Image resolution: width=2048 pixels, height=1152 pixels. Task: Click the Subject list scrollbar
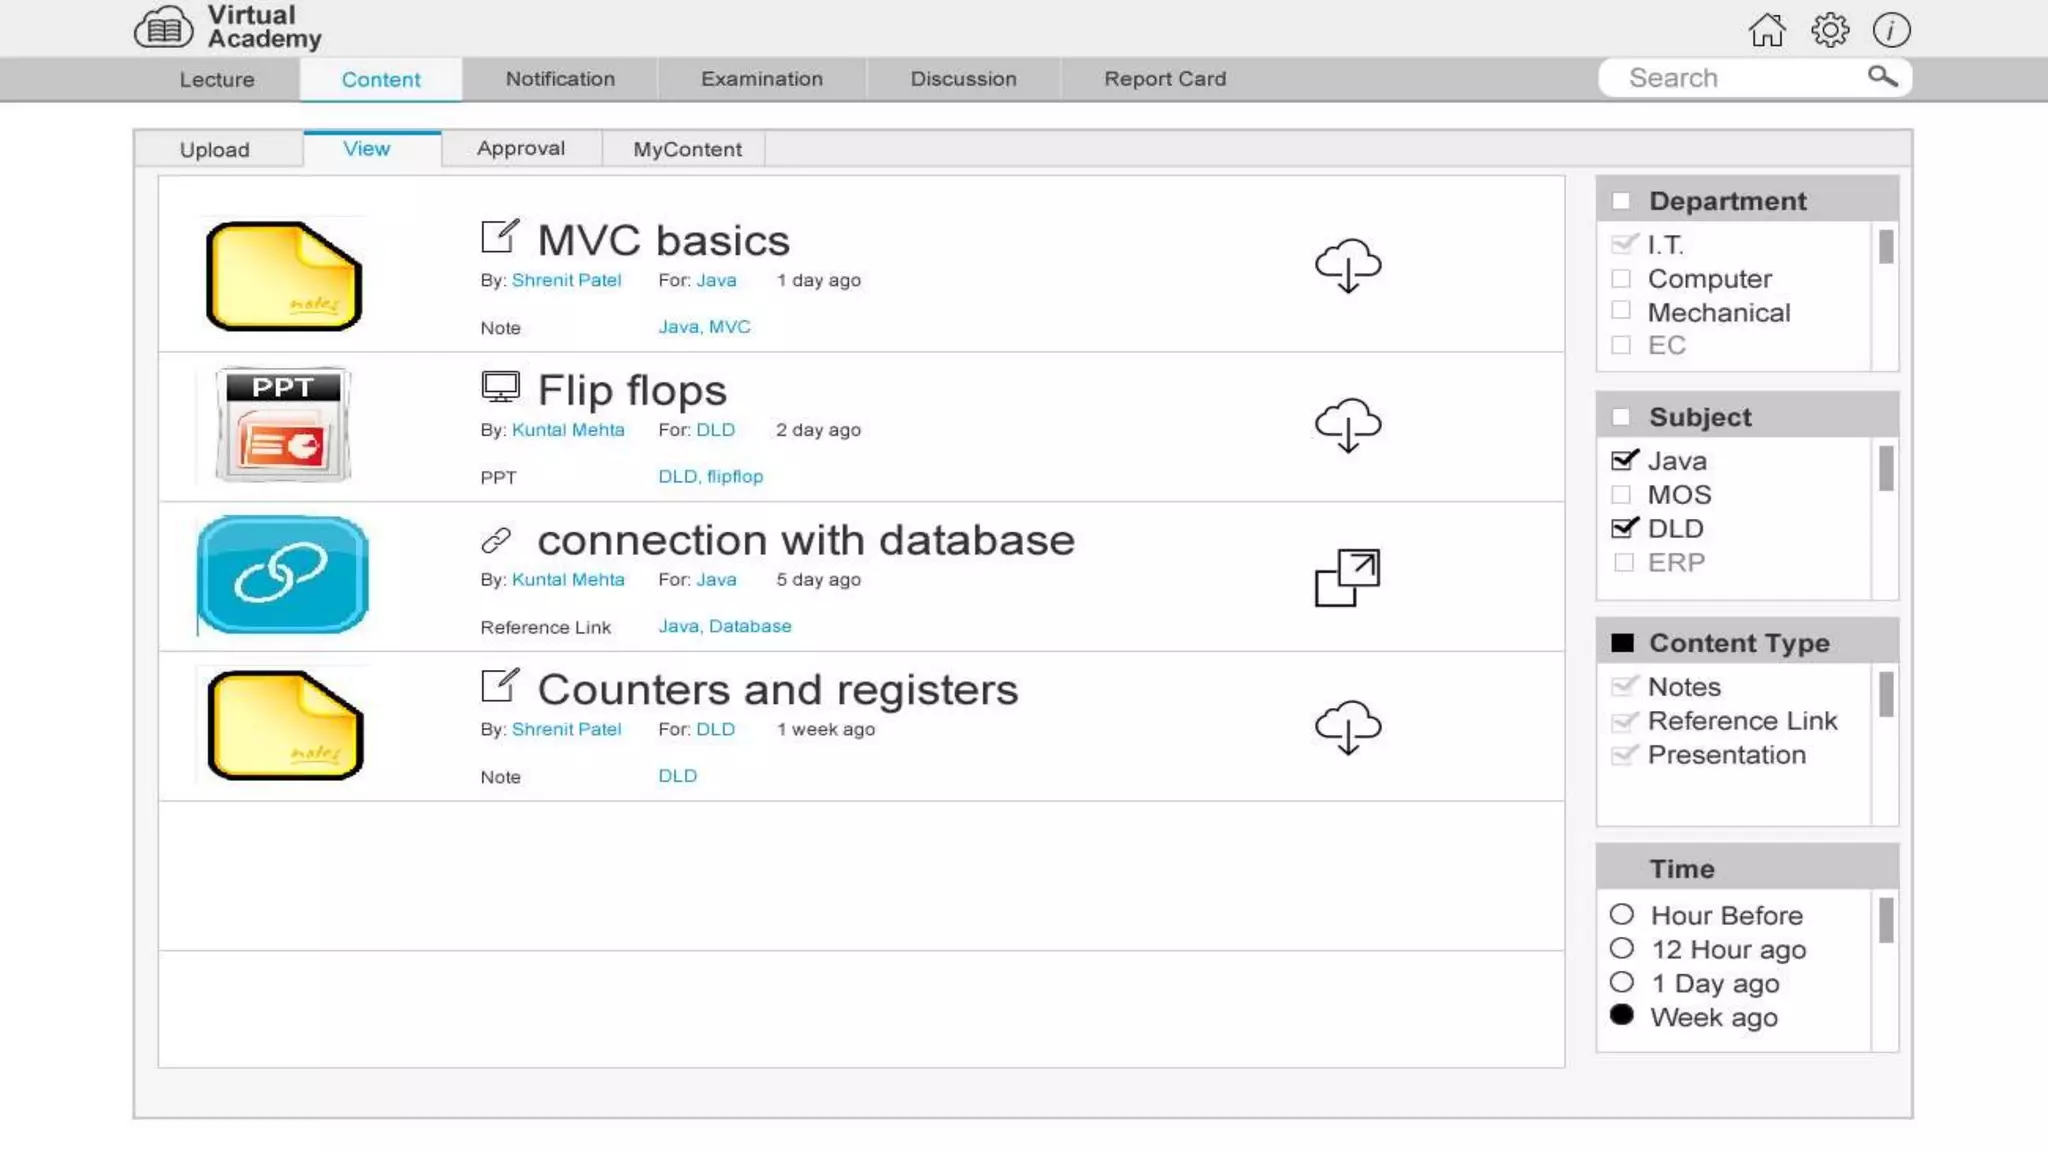click(x=1885, y=468)
